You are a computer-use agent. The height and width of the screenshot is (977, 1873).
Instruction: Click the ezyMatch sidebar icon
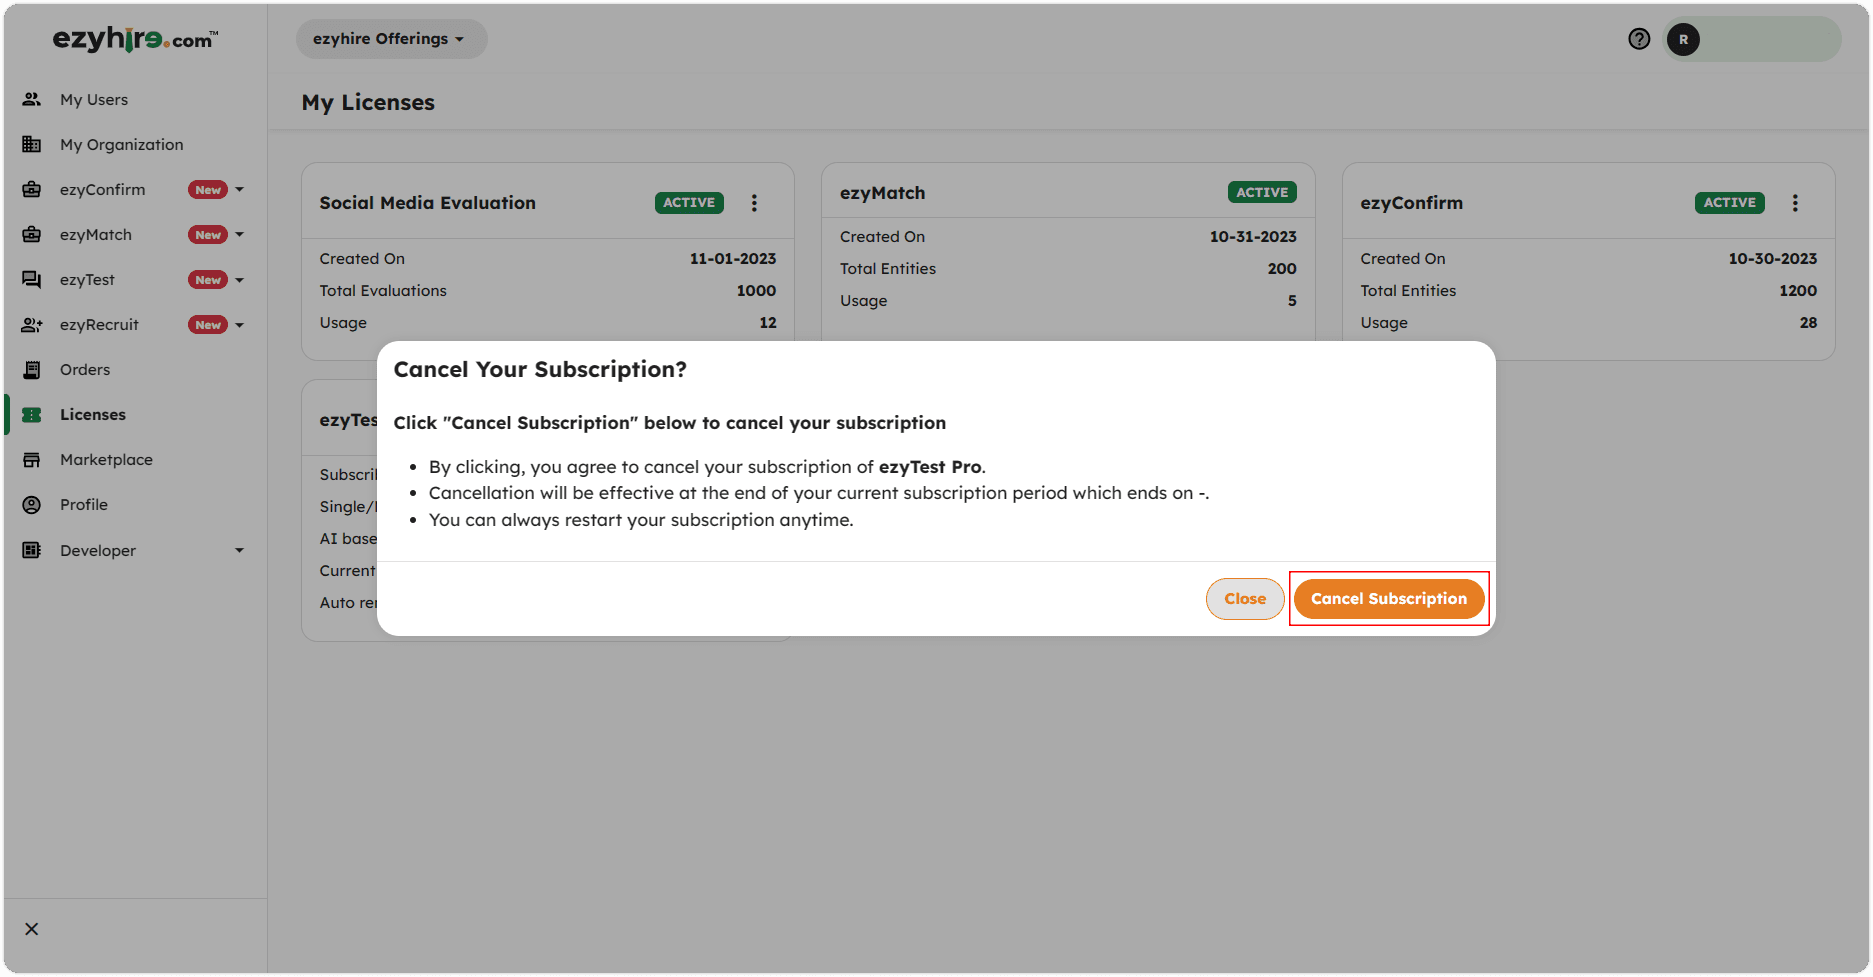tap(32, 234)
